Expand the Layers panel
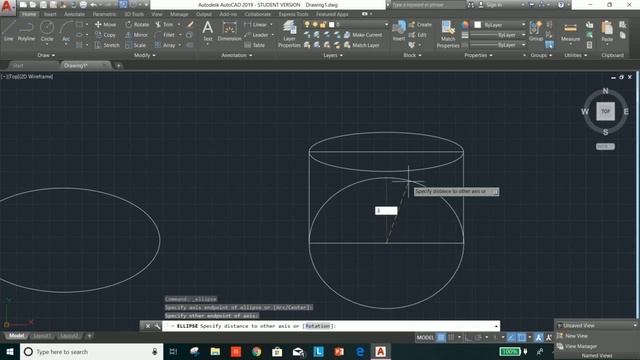The width and height of the screenshot is (640, 360). coord(333,55)
